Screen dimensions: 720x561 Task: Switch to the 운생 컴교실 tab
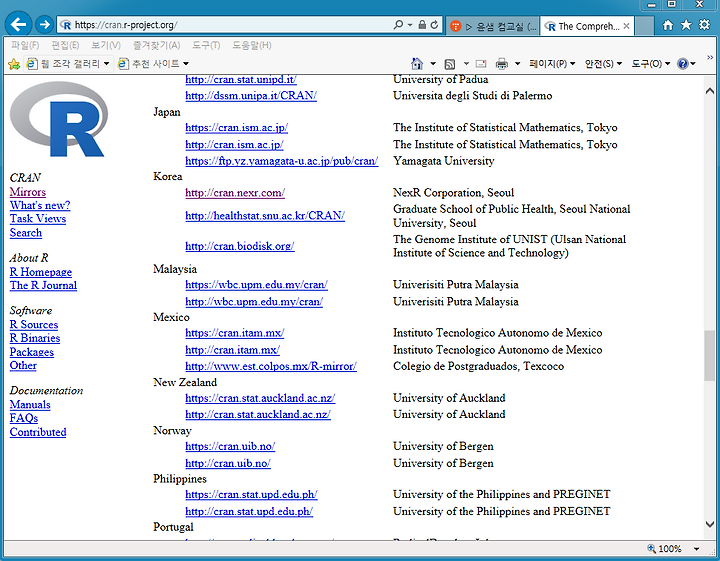tap(492, 26)
